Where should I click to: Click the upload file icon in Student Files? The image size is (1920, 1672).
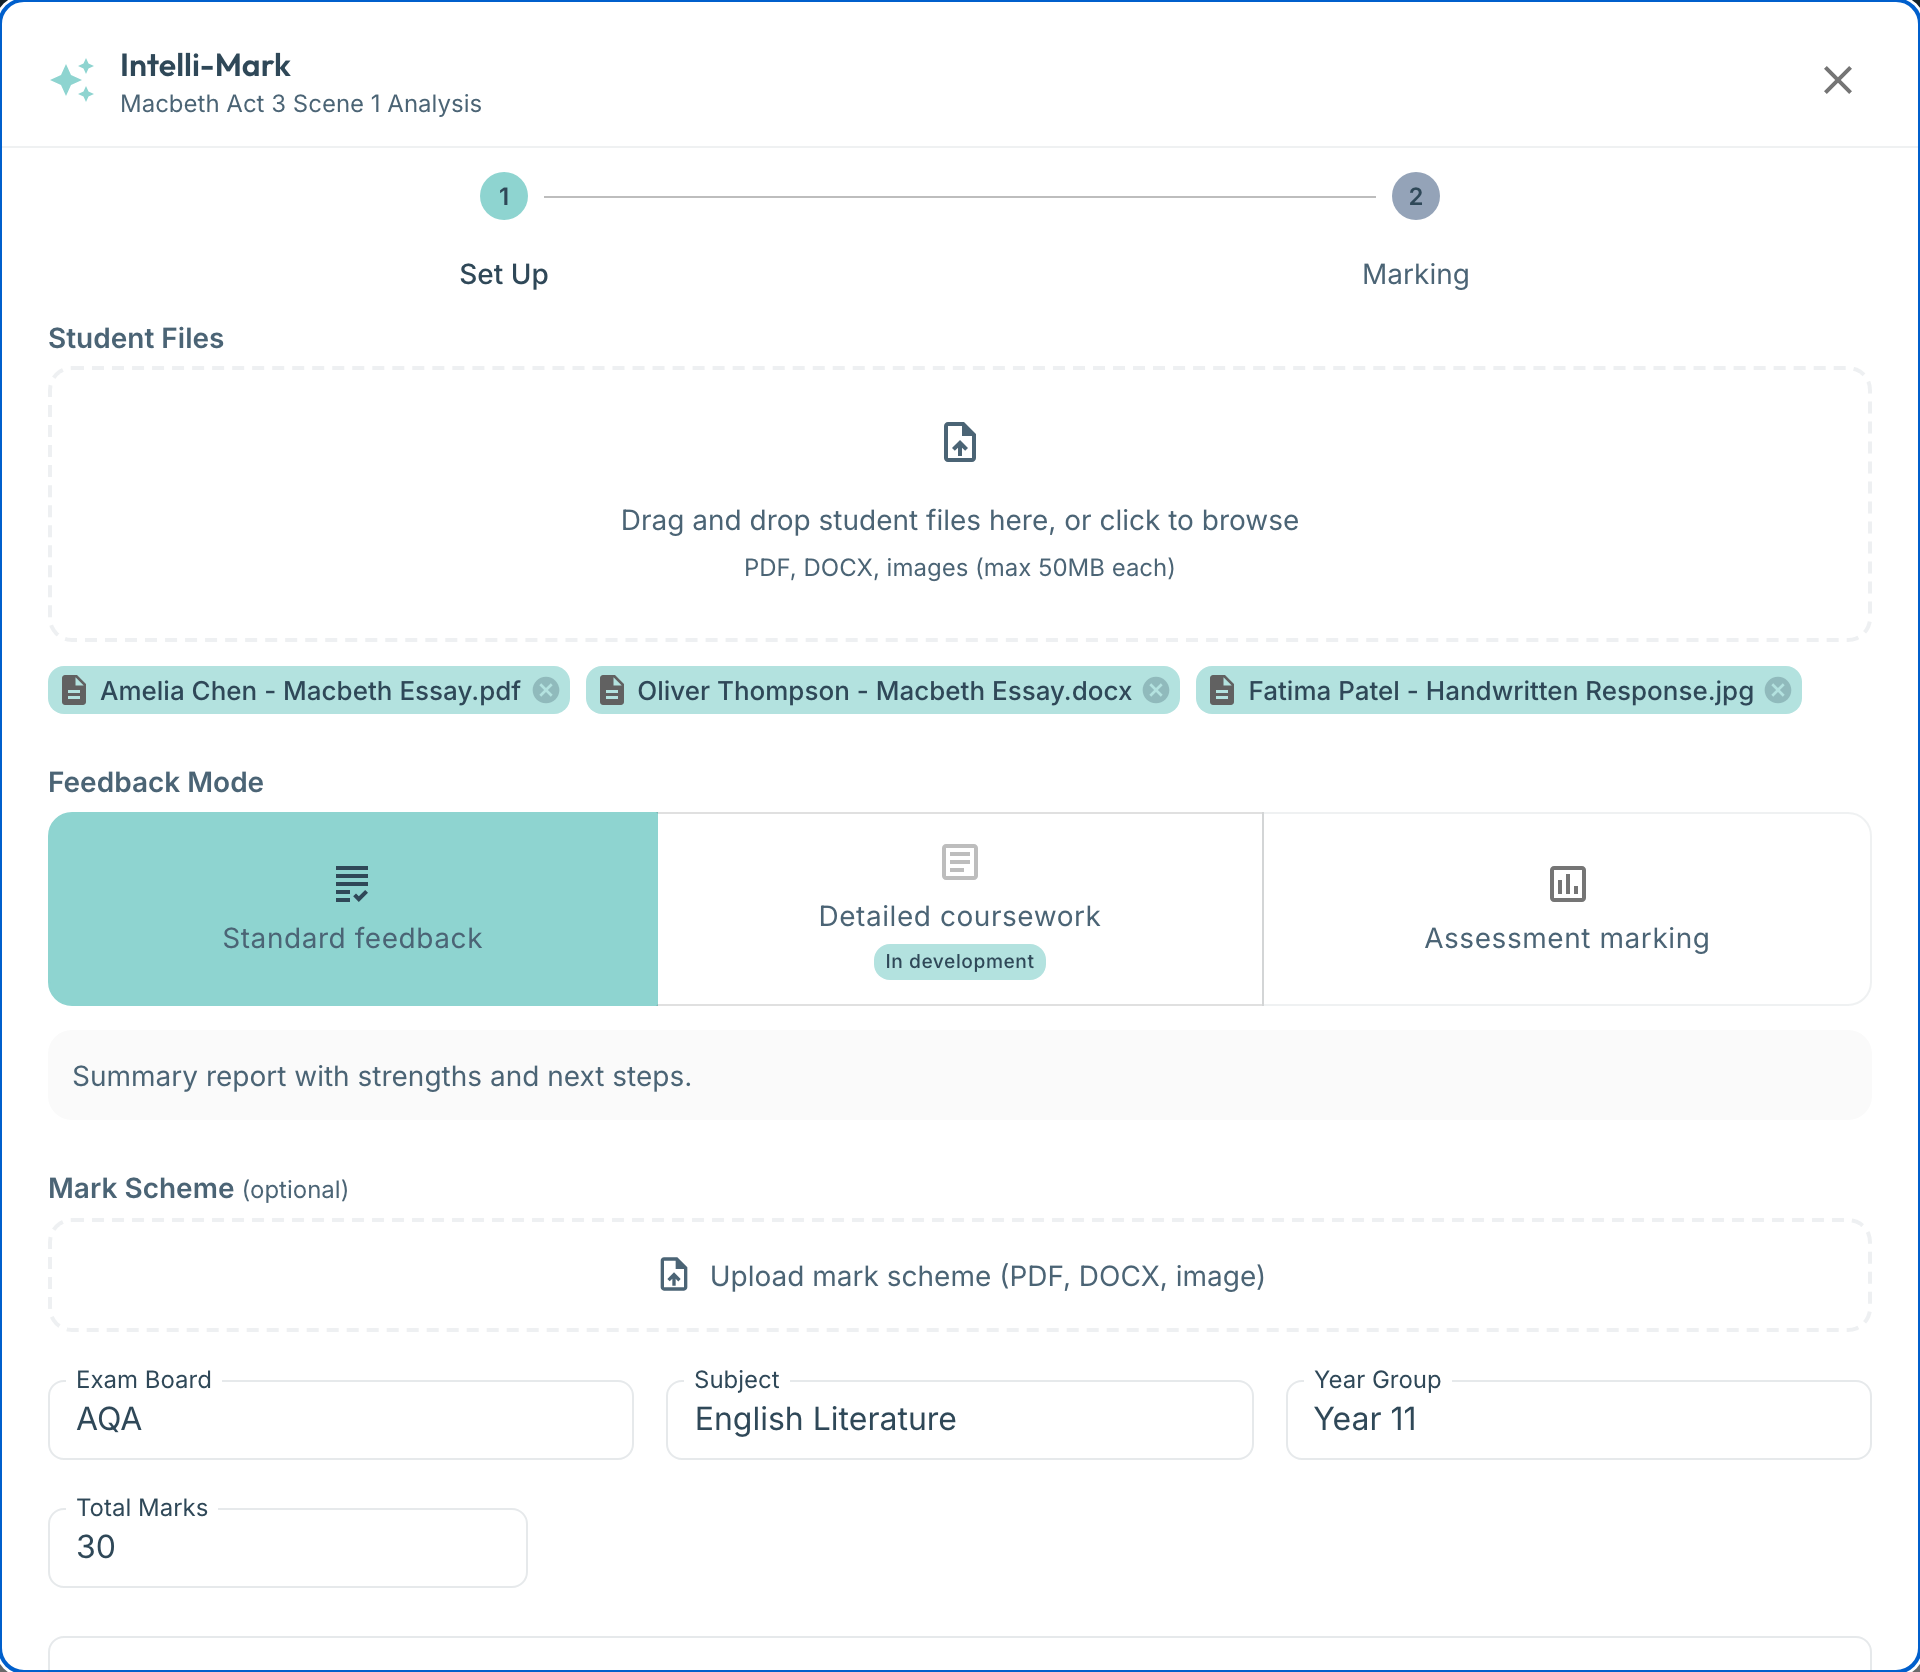[x=960, y=442]
